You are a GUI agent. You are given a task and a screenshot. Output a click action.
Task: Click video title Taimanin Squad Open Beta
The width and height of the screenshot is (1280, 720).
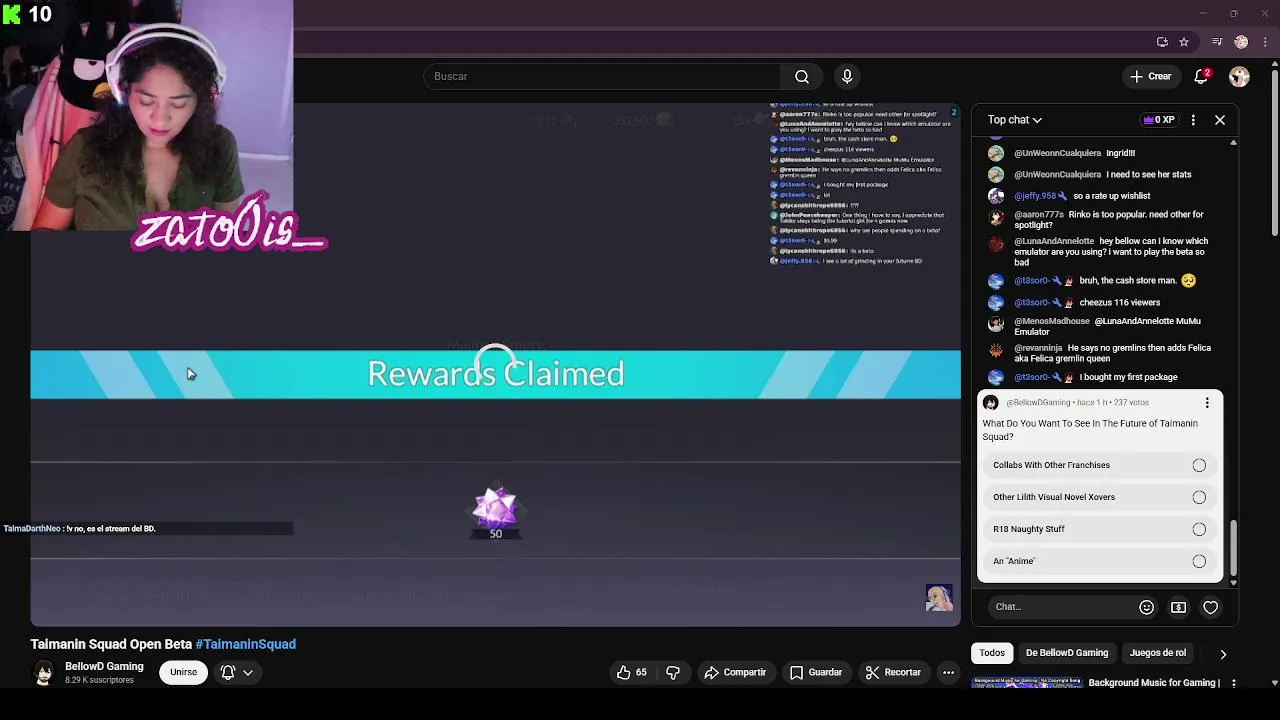pos(111,644)
